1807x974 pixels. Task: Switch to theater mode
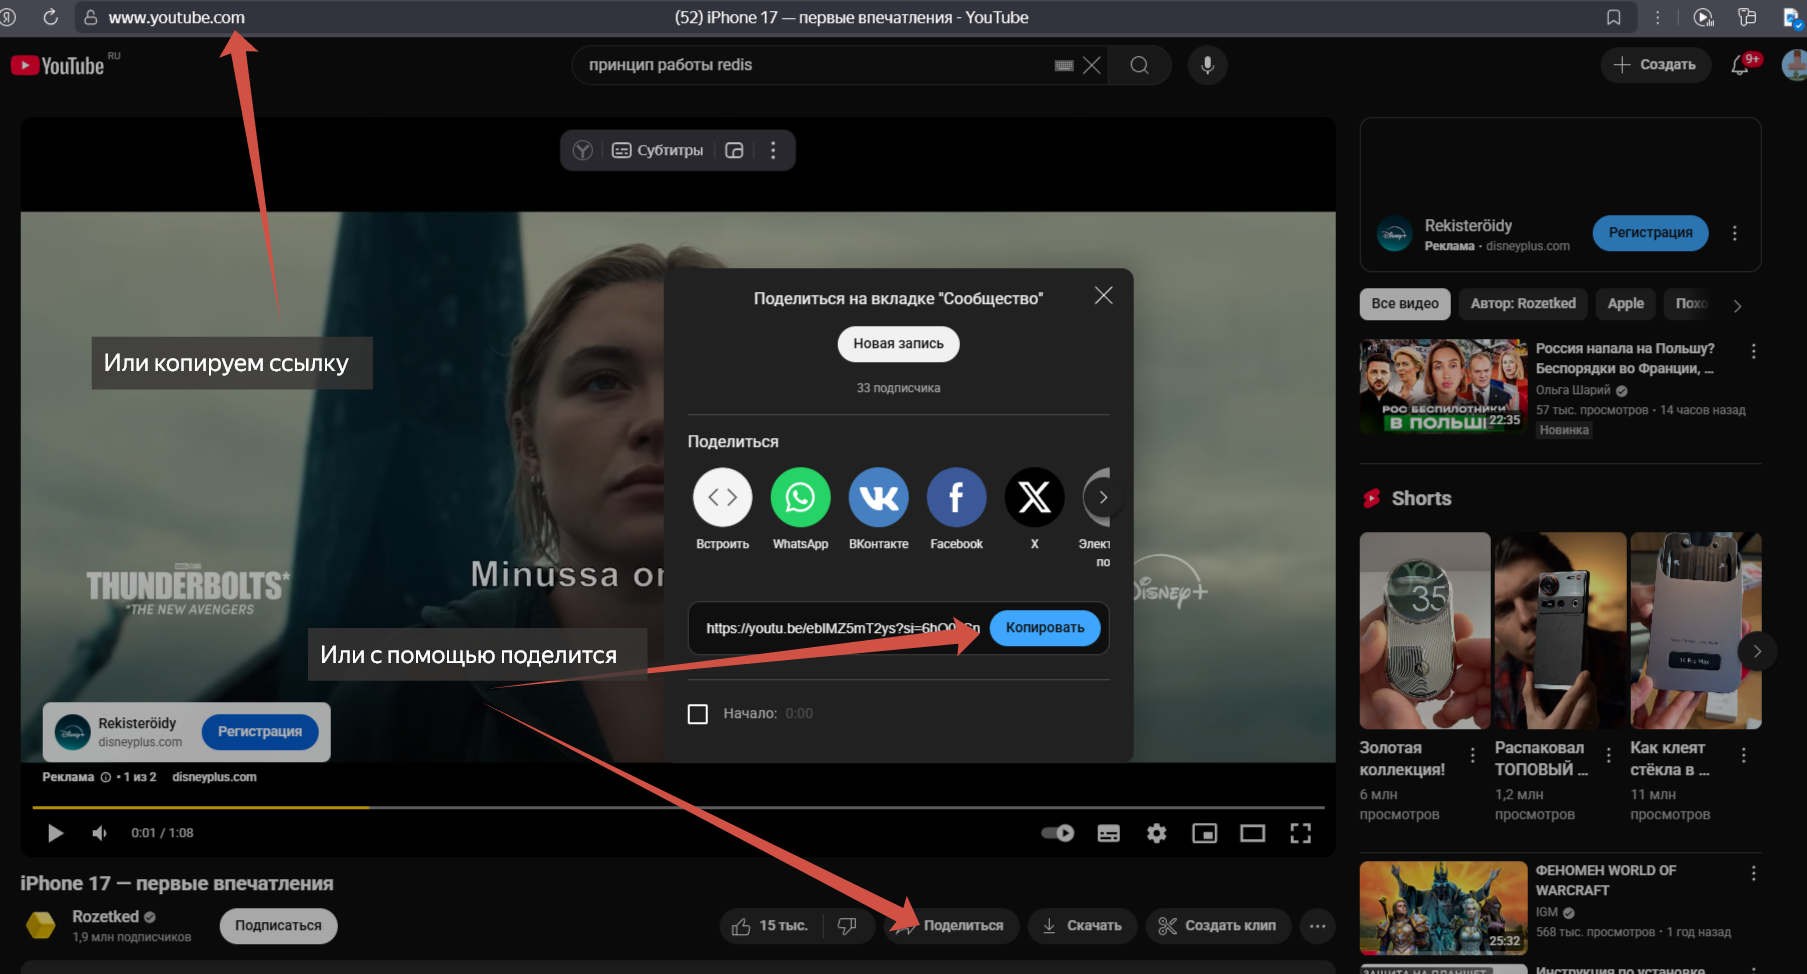point(1252,833)
